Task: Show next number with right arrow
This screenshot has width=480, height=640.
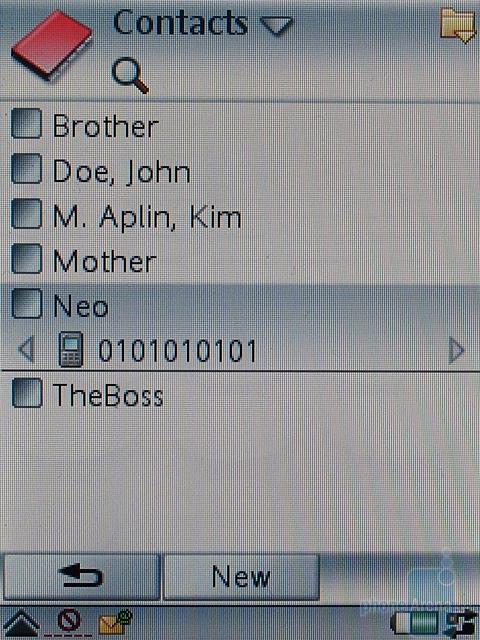Action: click(x=456, y=350)
